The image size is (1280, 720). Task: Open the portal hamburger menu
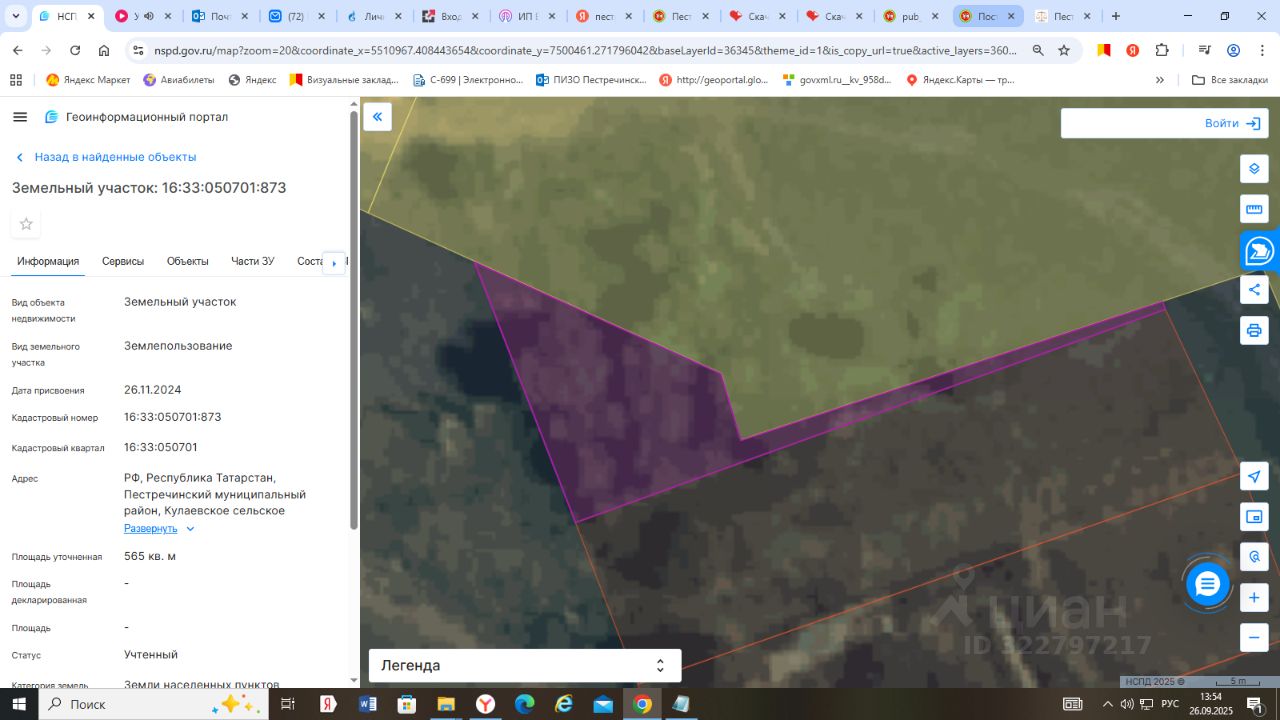point(20,117)
